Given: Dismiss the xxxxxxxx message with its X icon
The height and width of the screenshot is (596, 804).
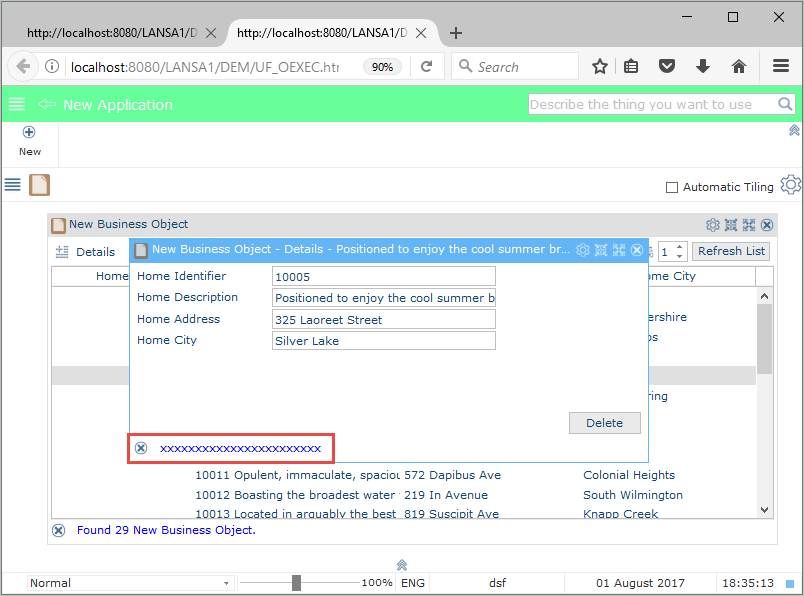Looking at the screenshot, I should click(x=141, y=448).
